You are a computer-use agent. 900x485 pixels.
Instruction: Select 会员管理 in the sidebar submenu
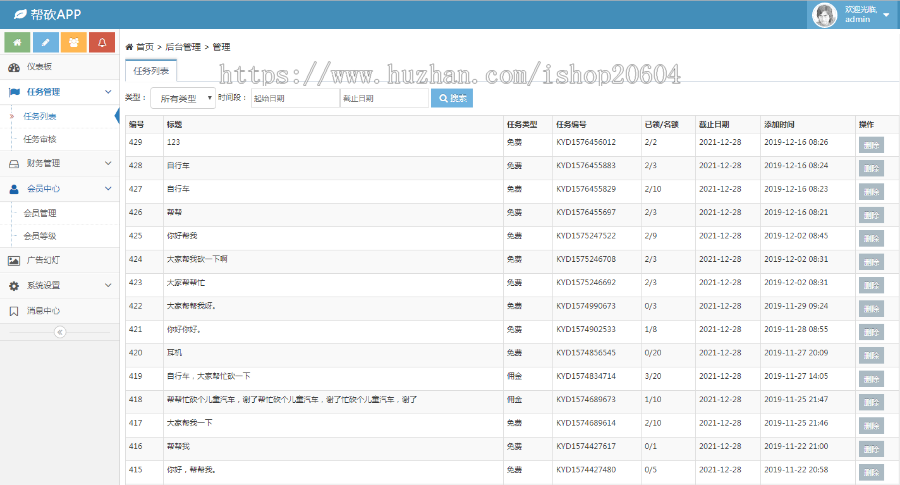tap(40, 212)
